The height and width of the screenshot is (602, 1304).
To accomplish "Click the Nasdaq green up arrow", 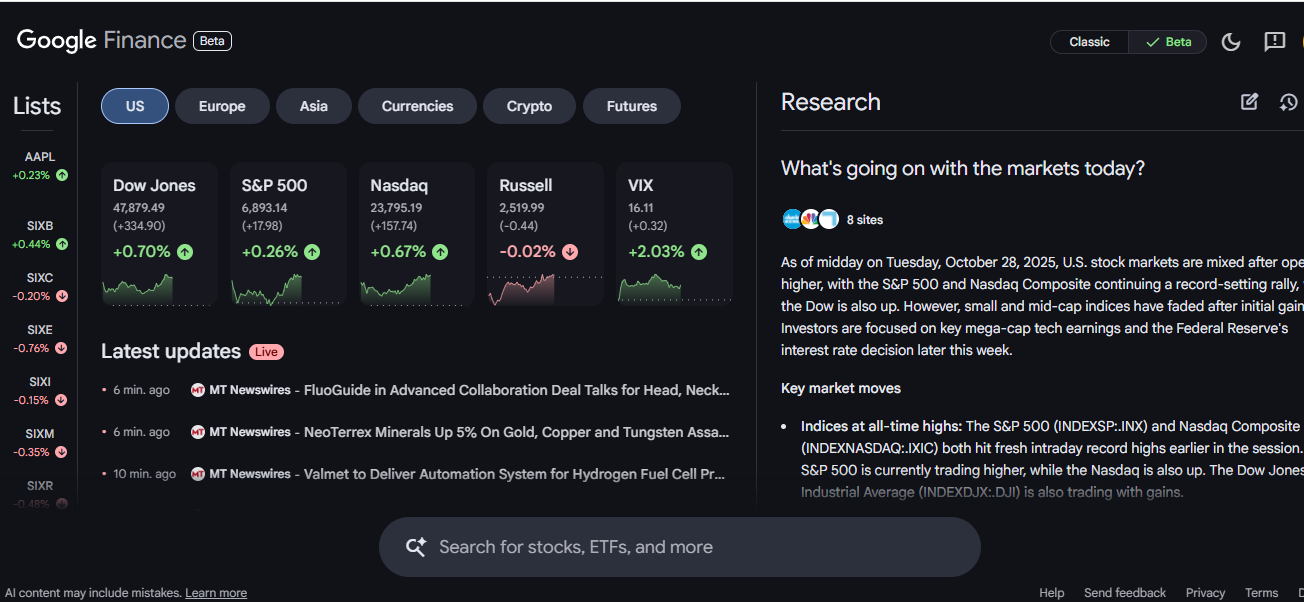I will (x=440, y=252).
